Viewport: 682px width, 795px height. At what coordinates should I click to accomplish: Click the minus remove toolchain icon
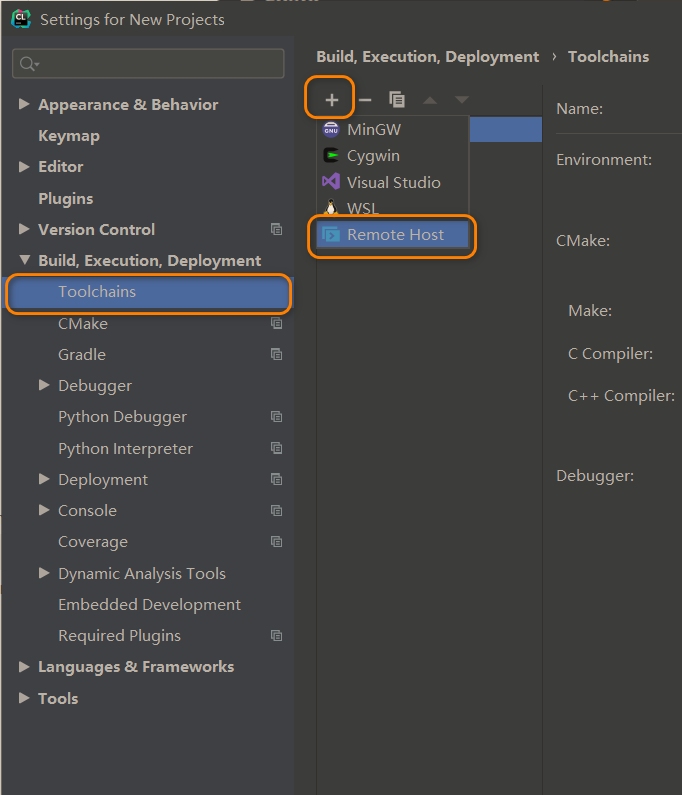coord(365,100)
